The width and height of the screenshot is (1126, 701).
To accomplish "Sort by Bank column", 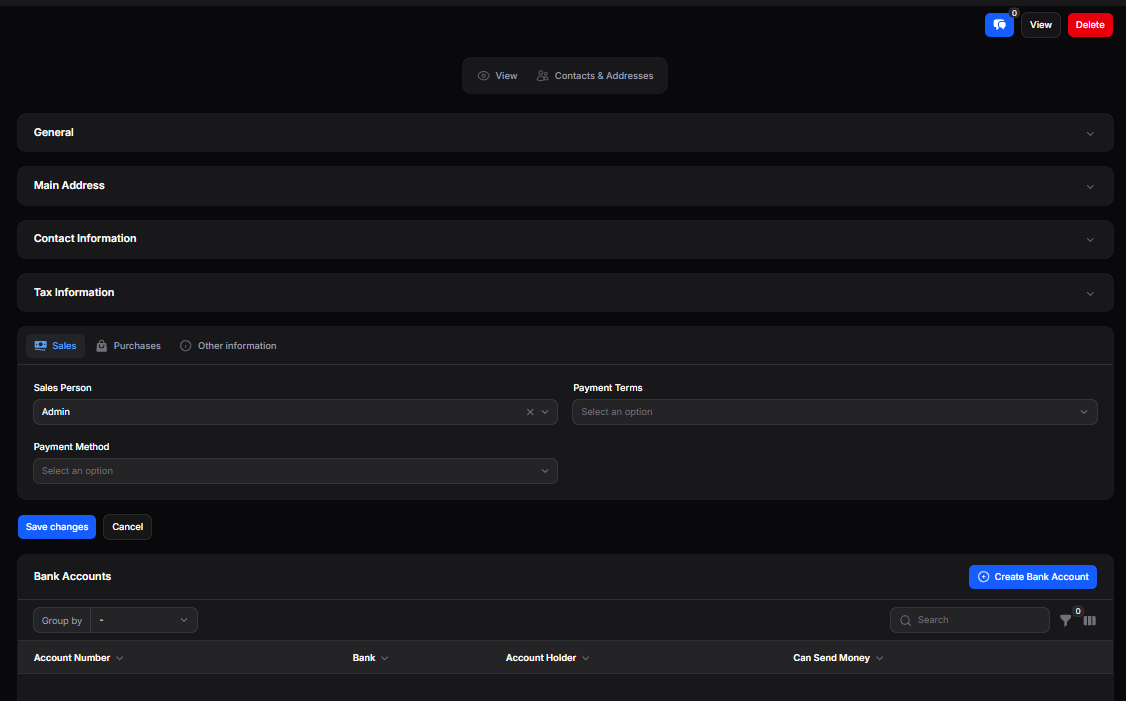I will (371, 658).
